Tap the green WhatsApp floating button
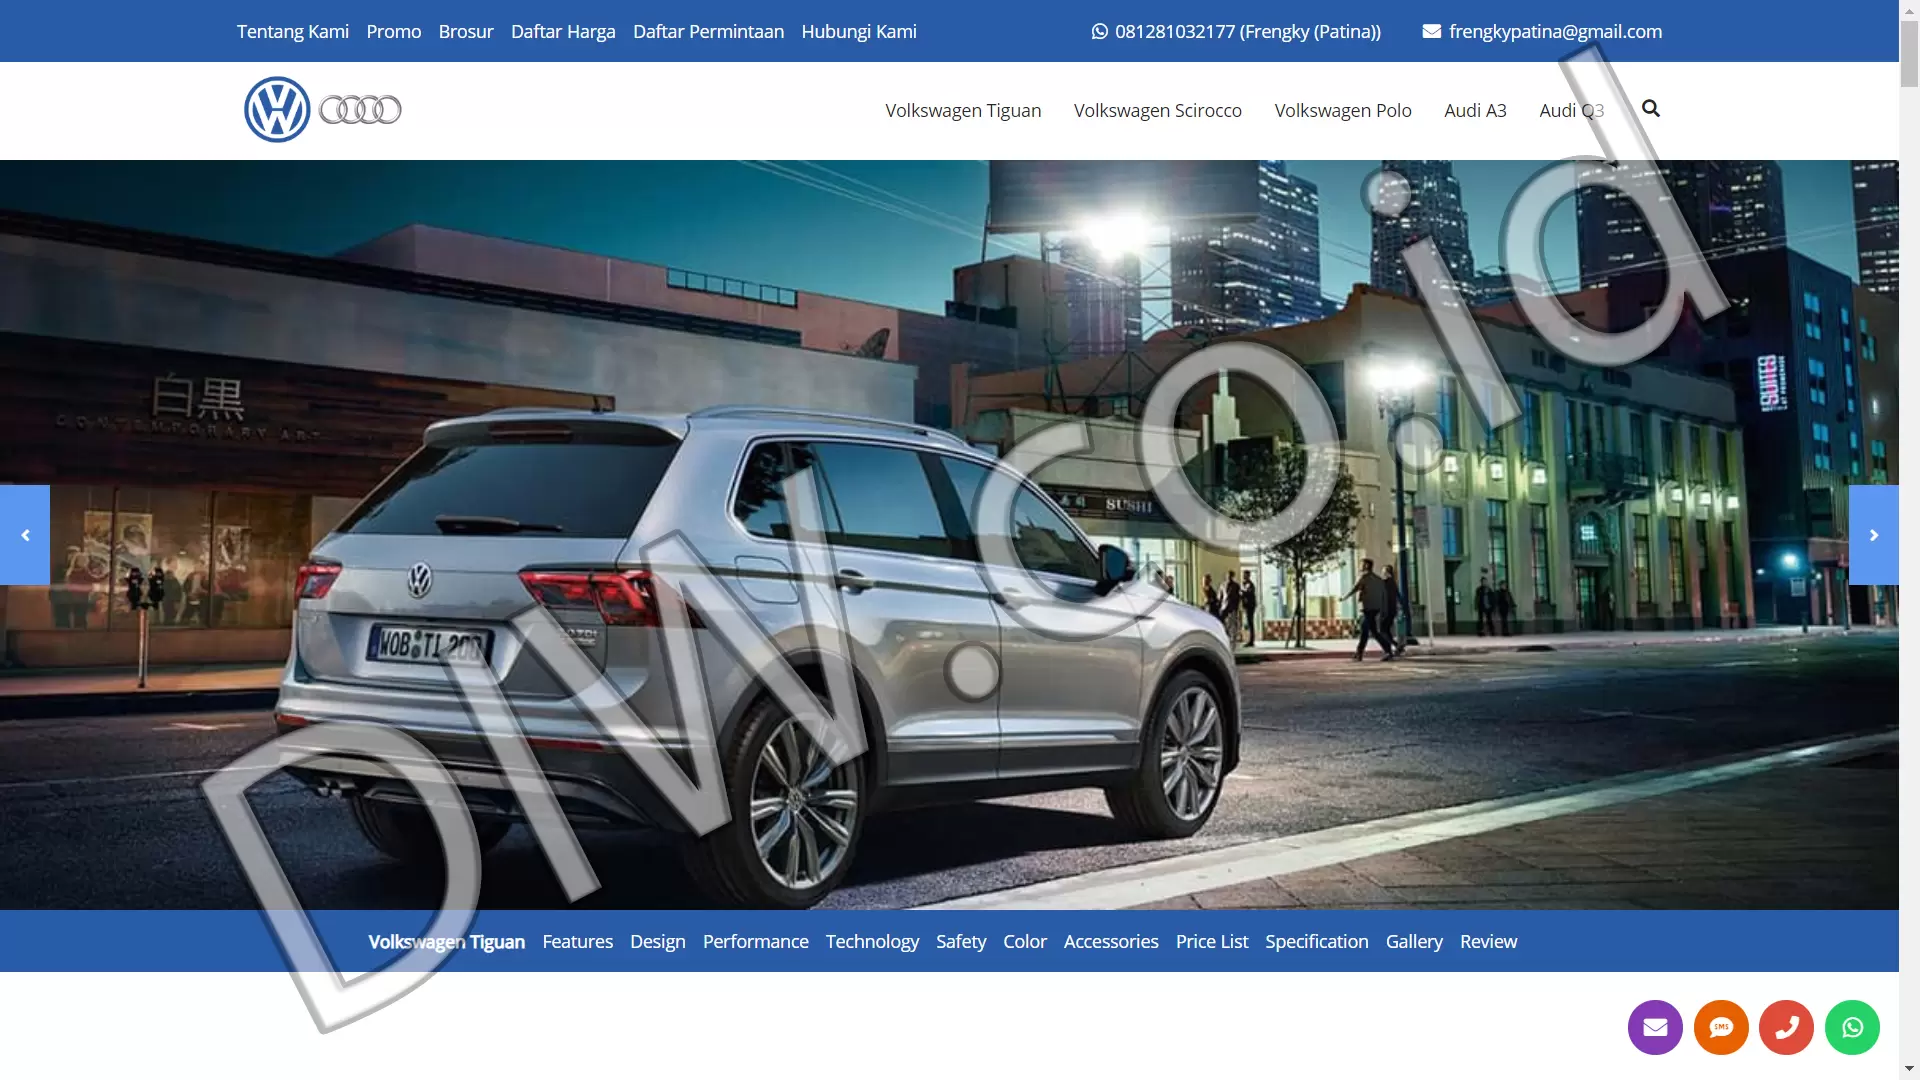Viewport: 1920px width, 1080px height. click(1852, 1027)
